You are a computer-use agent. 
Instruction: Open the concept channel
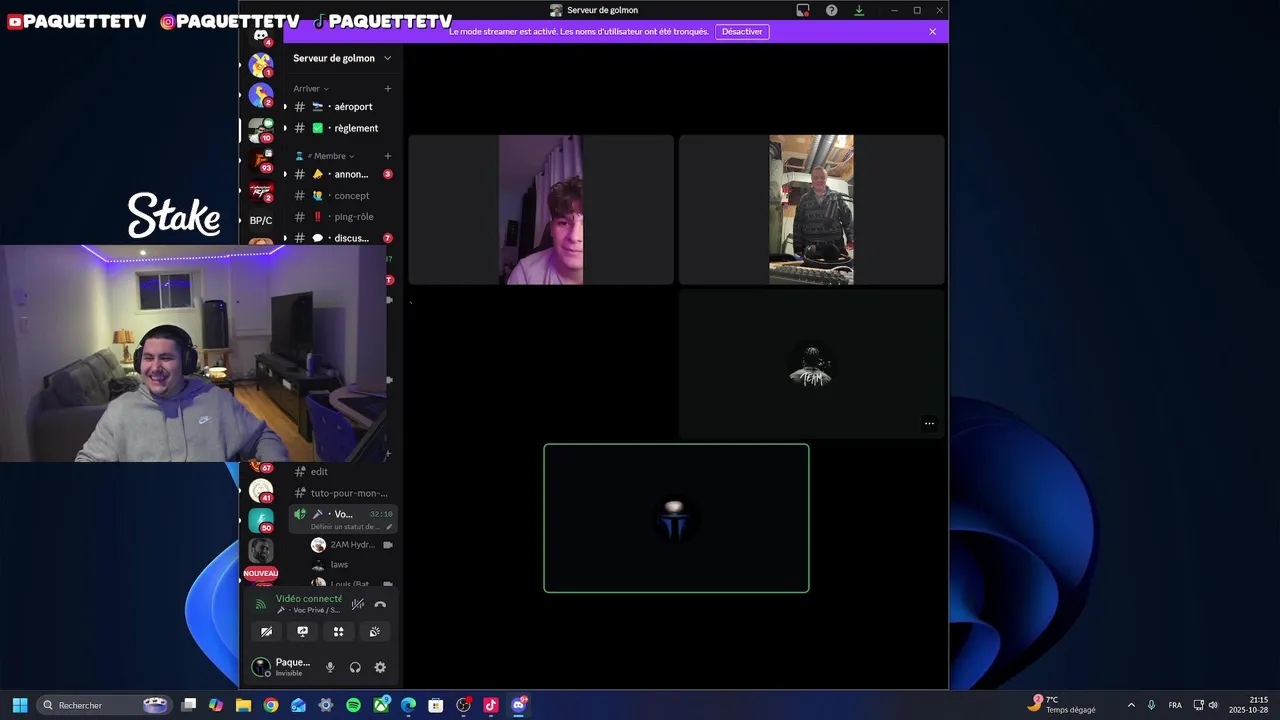(x=343, y=196)
